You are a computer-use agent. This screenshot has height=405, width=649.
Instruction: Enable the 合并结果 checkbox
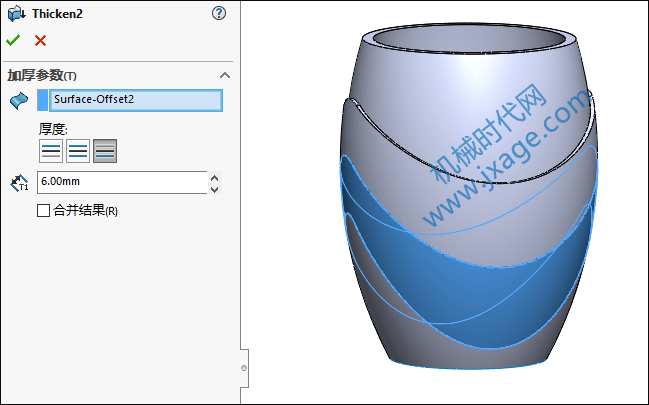coord(43,210)
